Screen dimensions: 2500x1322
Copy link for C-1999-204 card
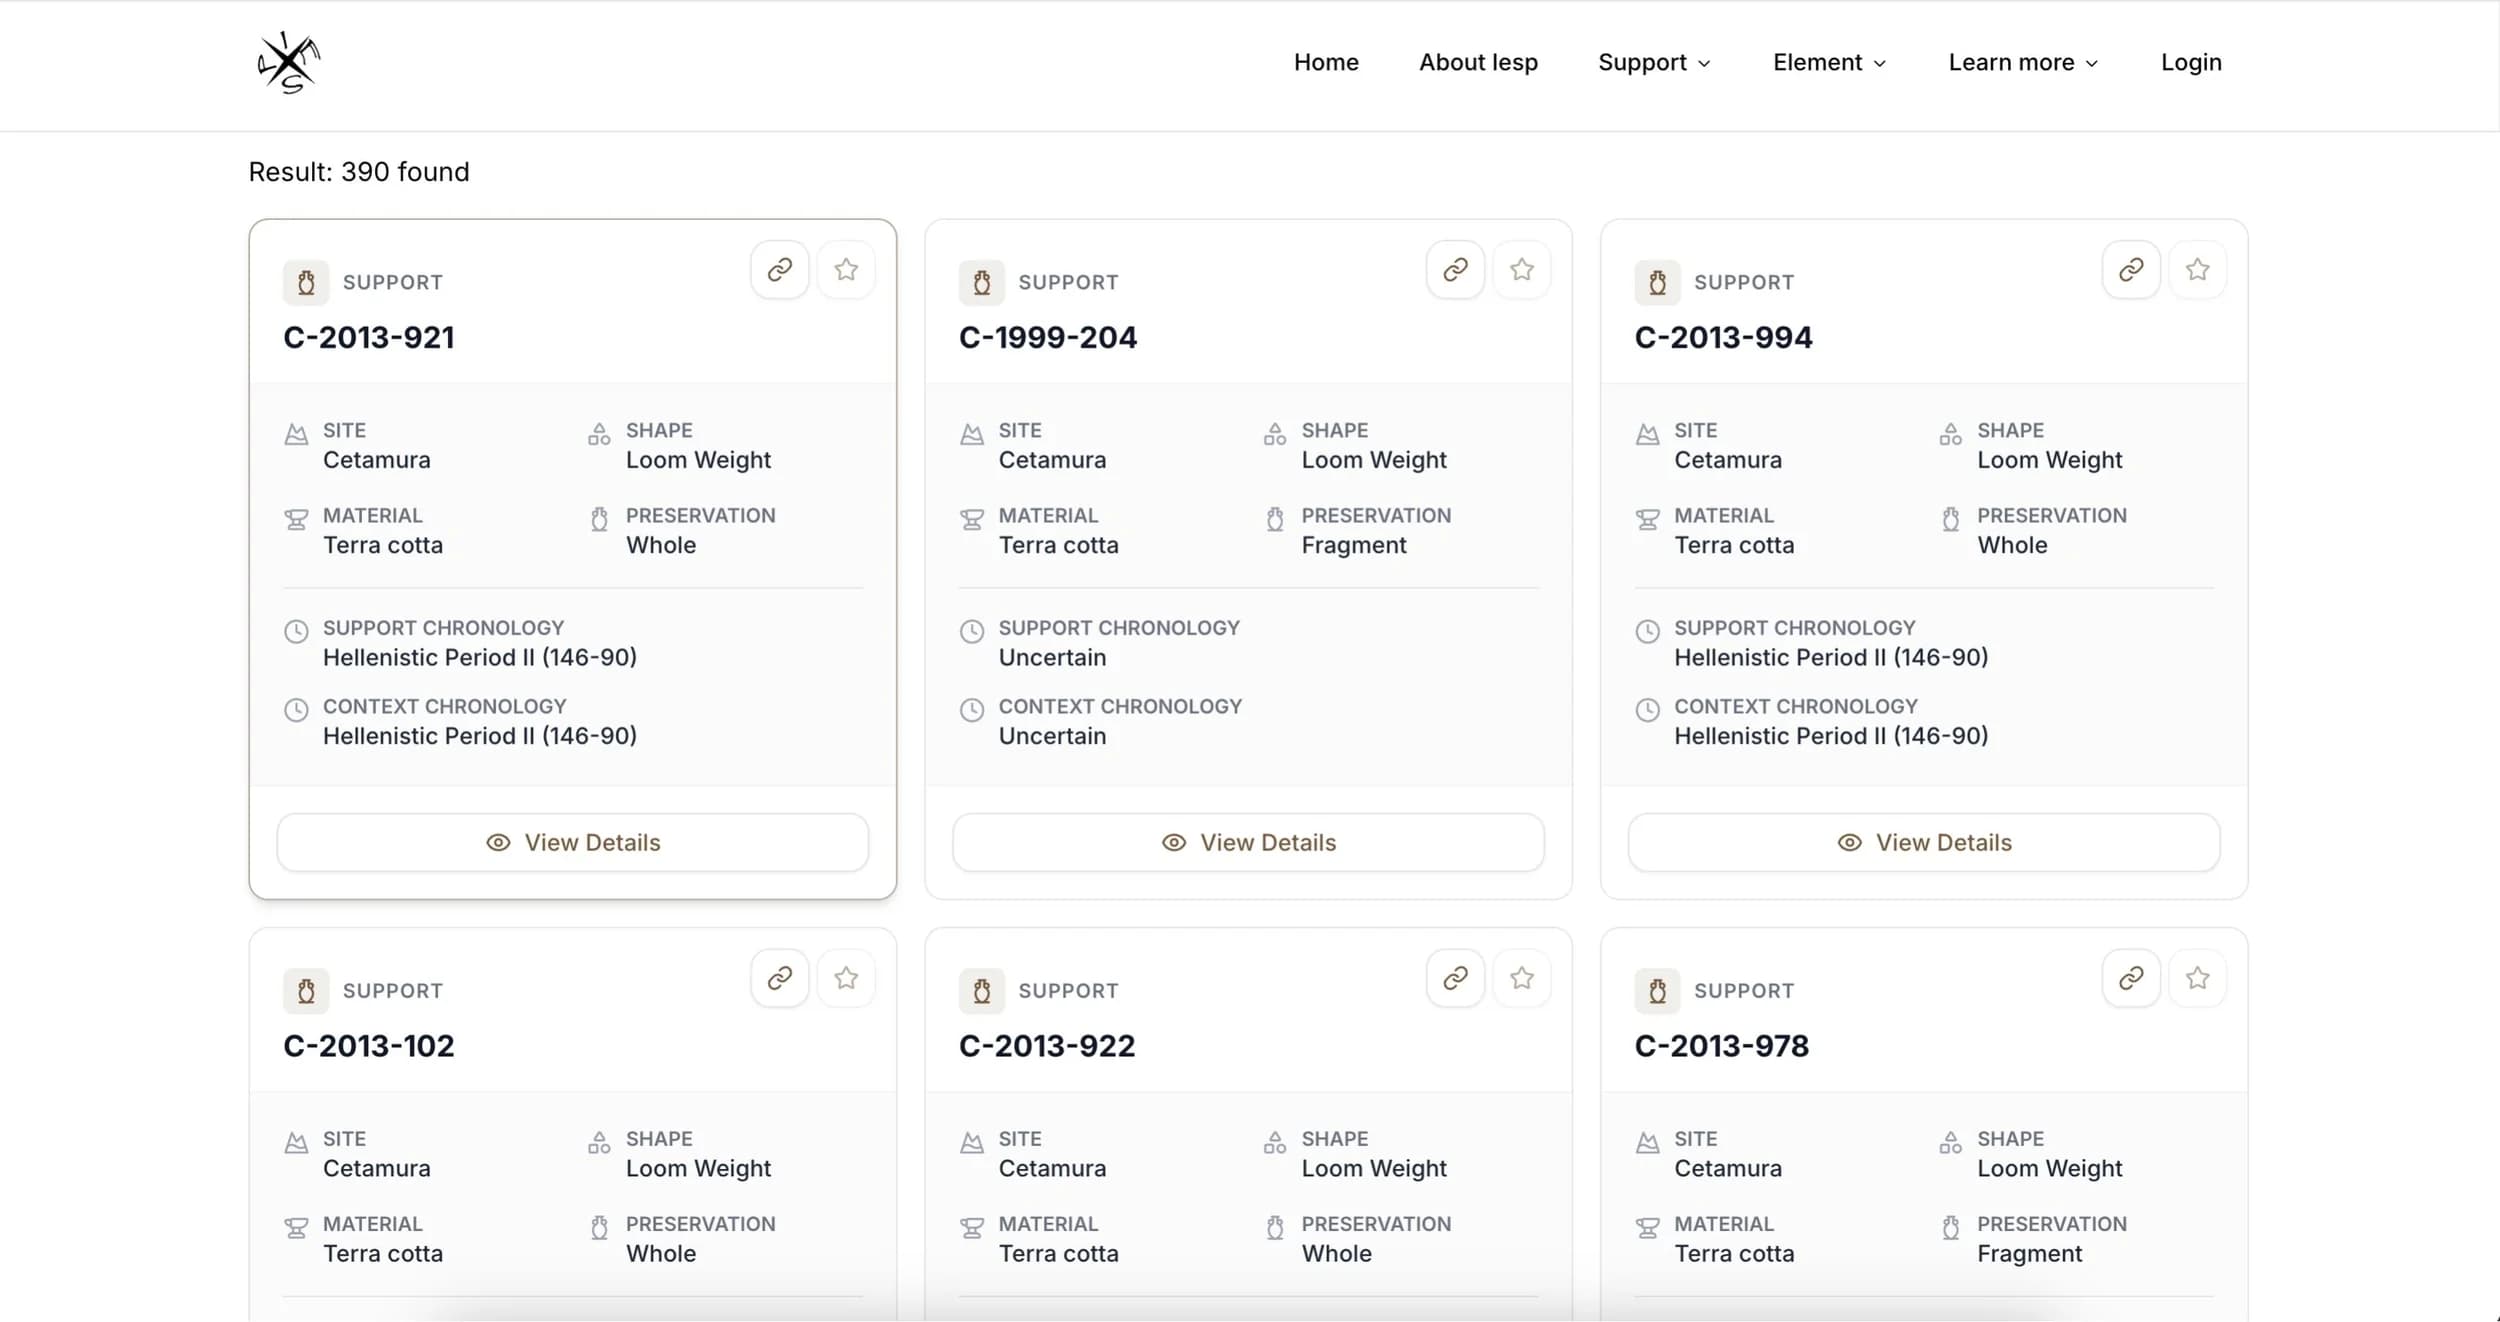pyautogui.click(x=1455, y=269)
